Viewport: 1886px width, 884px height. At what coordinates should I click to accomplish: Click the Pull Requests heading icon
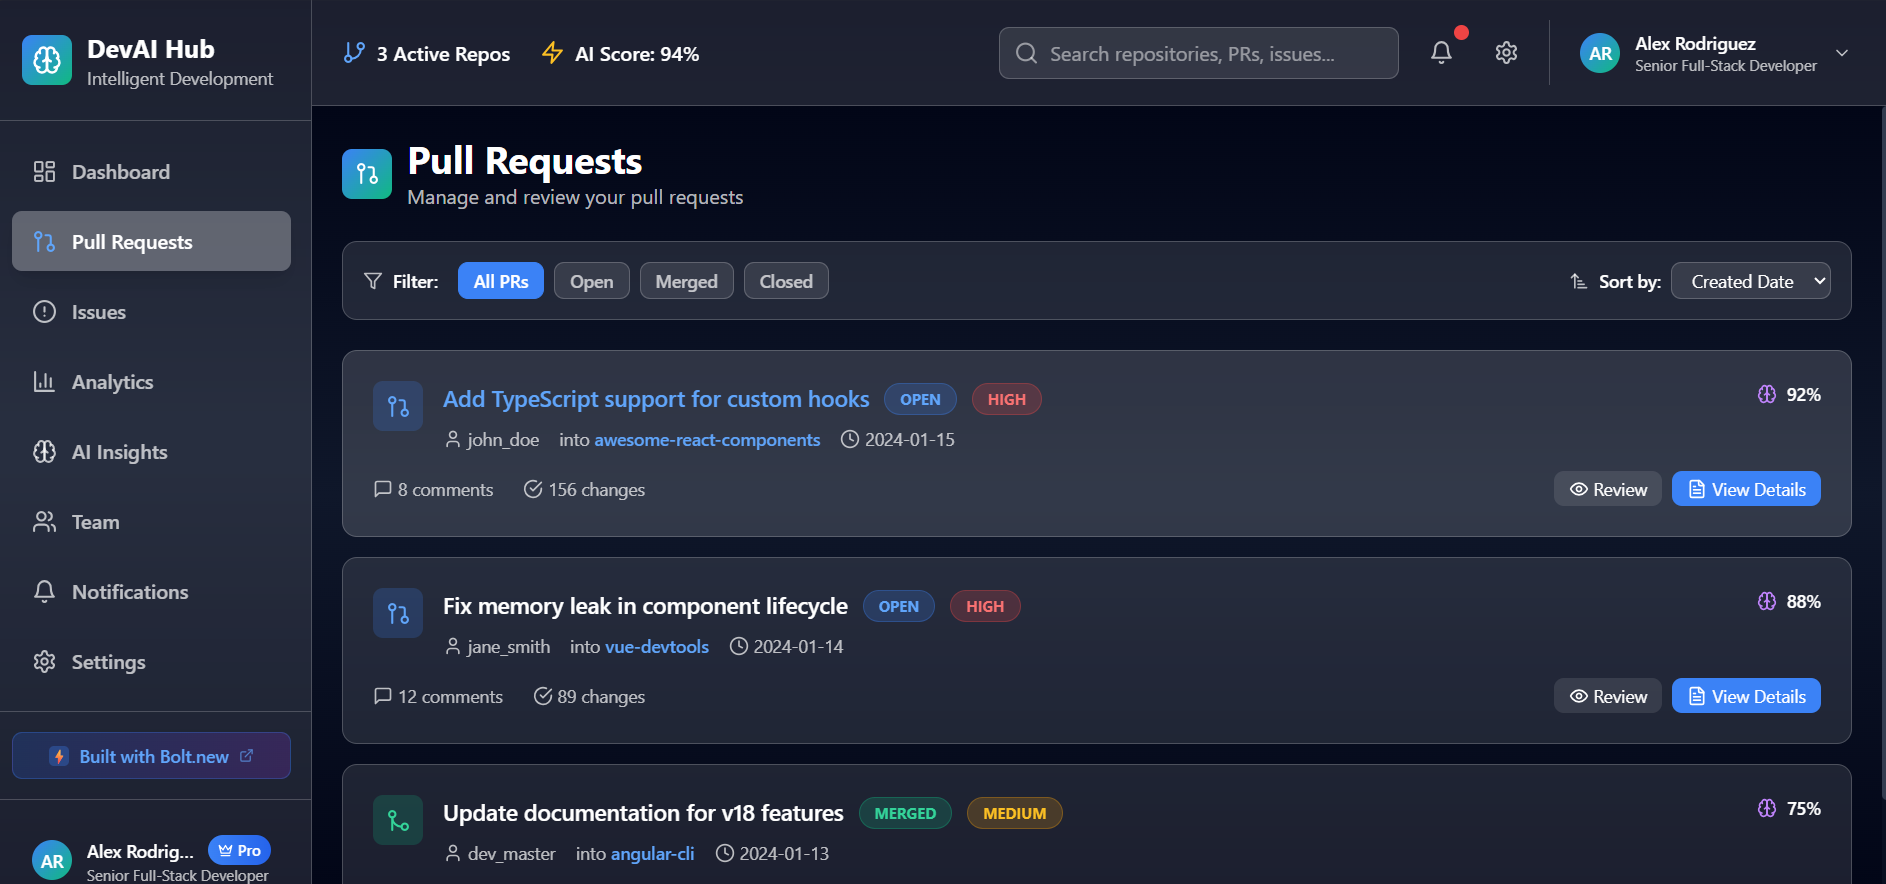(x=367, y=174)
